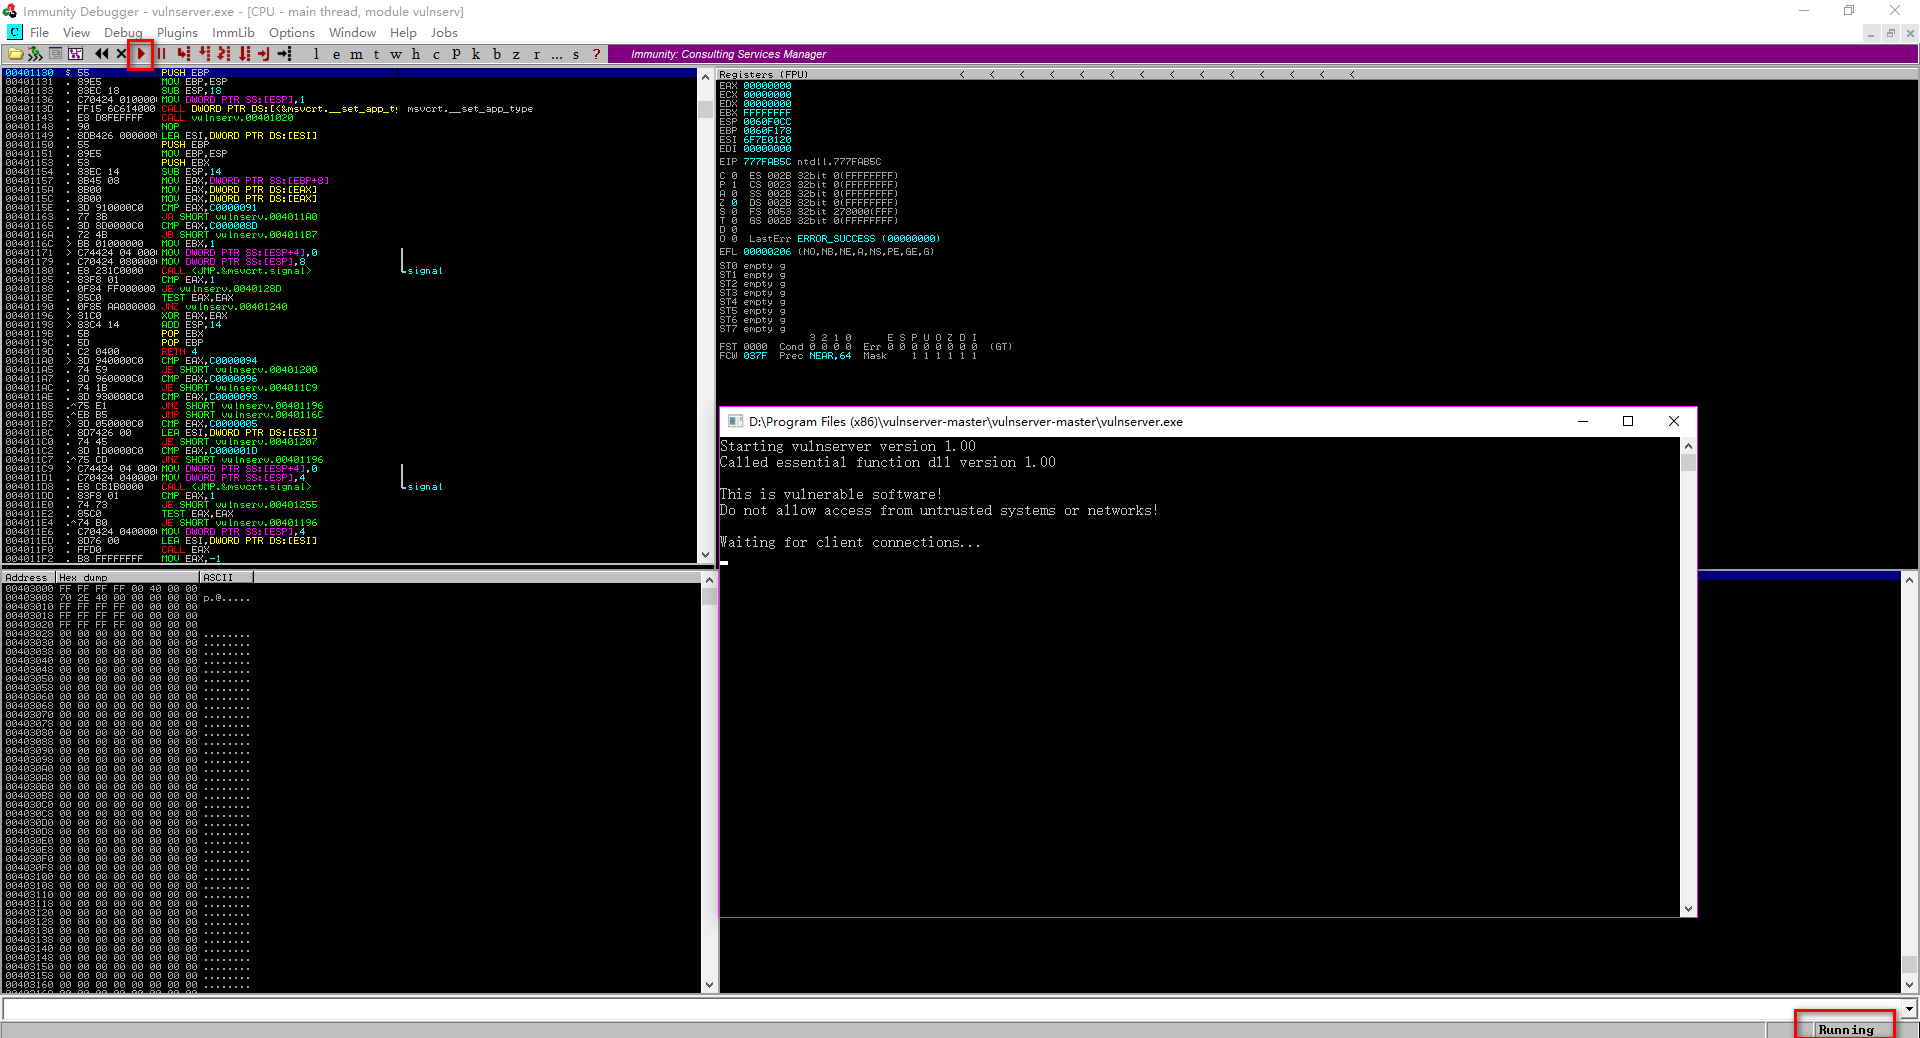Select the EIP register value 777FAB5C
The image size is (1920, 1038).
point(767,162)
